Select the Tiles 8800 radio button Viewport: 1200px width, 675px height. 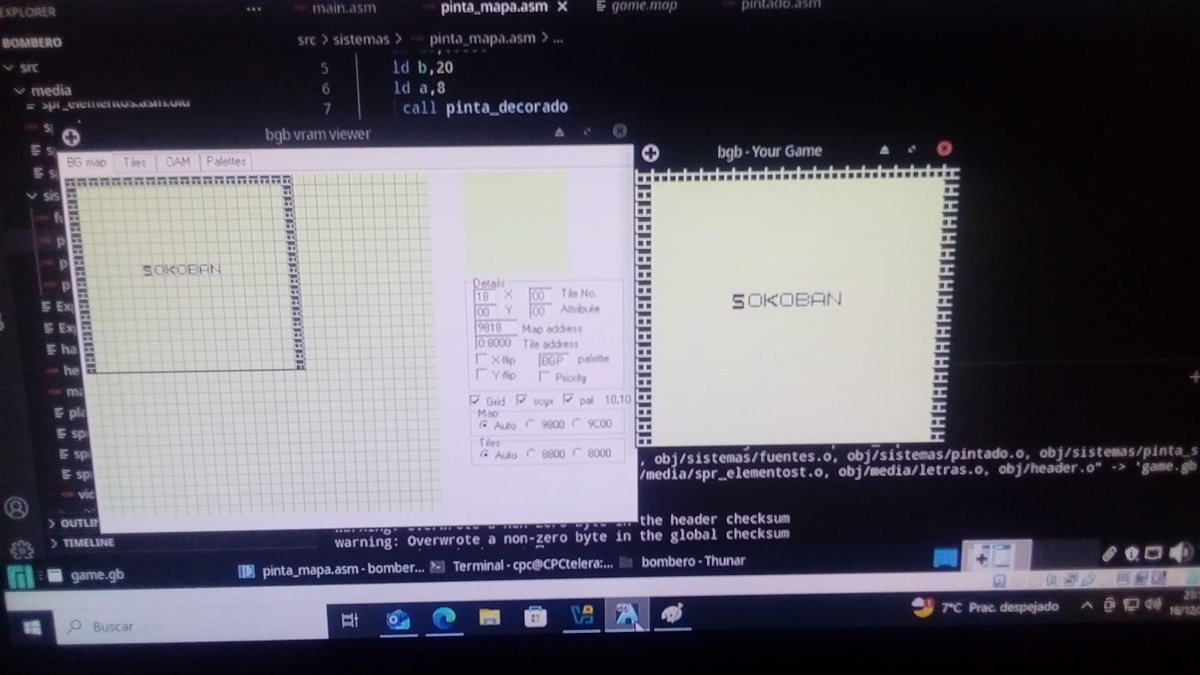point(532,455)
